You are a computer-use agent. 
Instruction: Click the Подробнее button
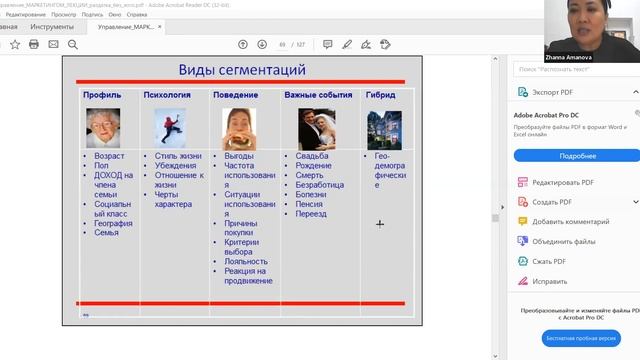pyautogui.click(x=577, y=156)
